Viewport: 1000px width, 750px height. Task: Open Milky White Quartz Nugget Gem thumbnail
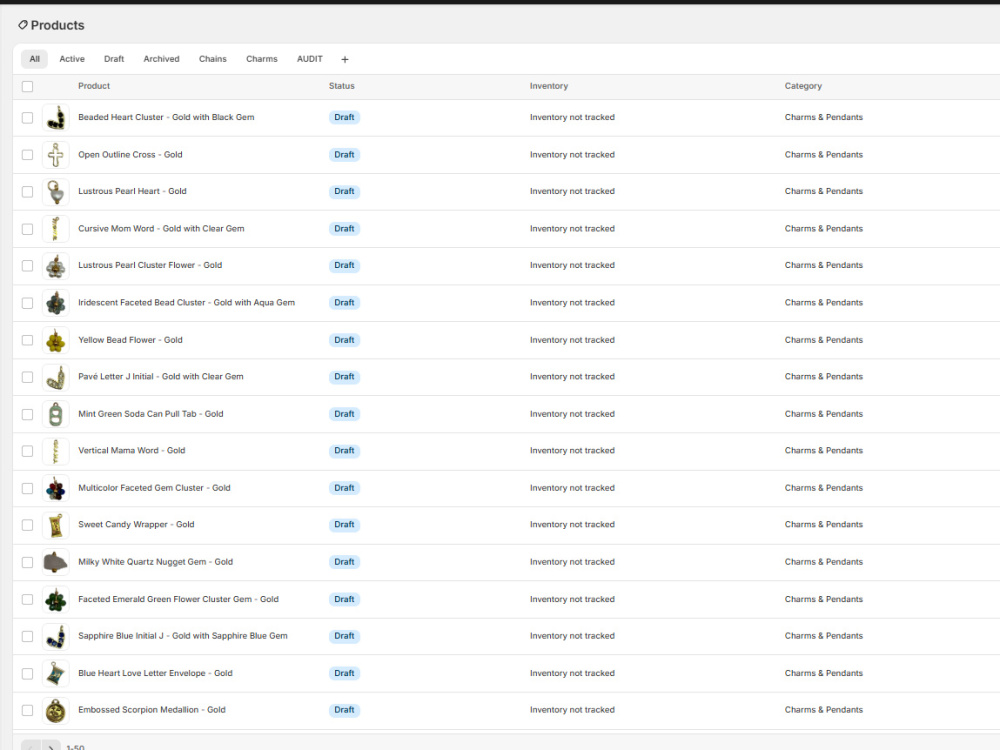click(55, 562)
